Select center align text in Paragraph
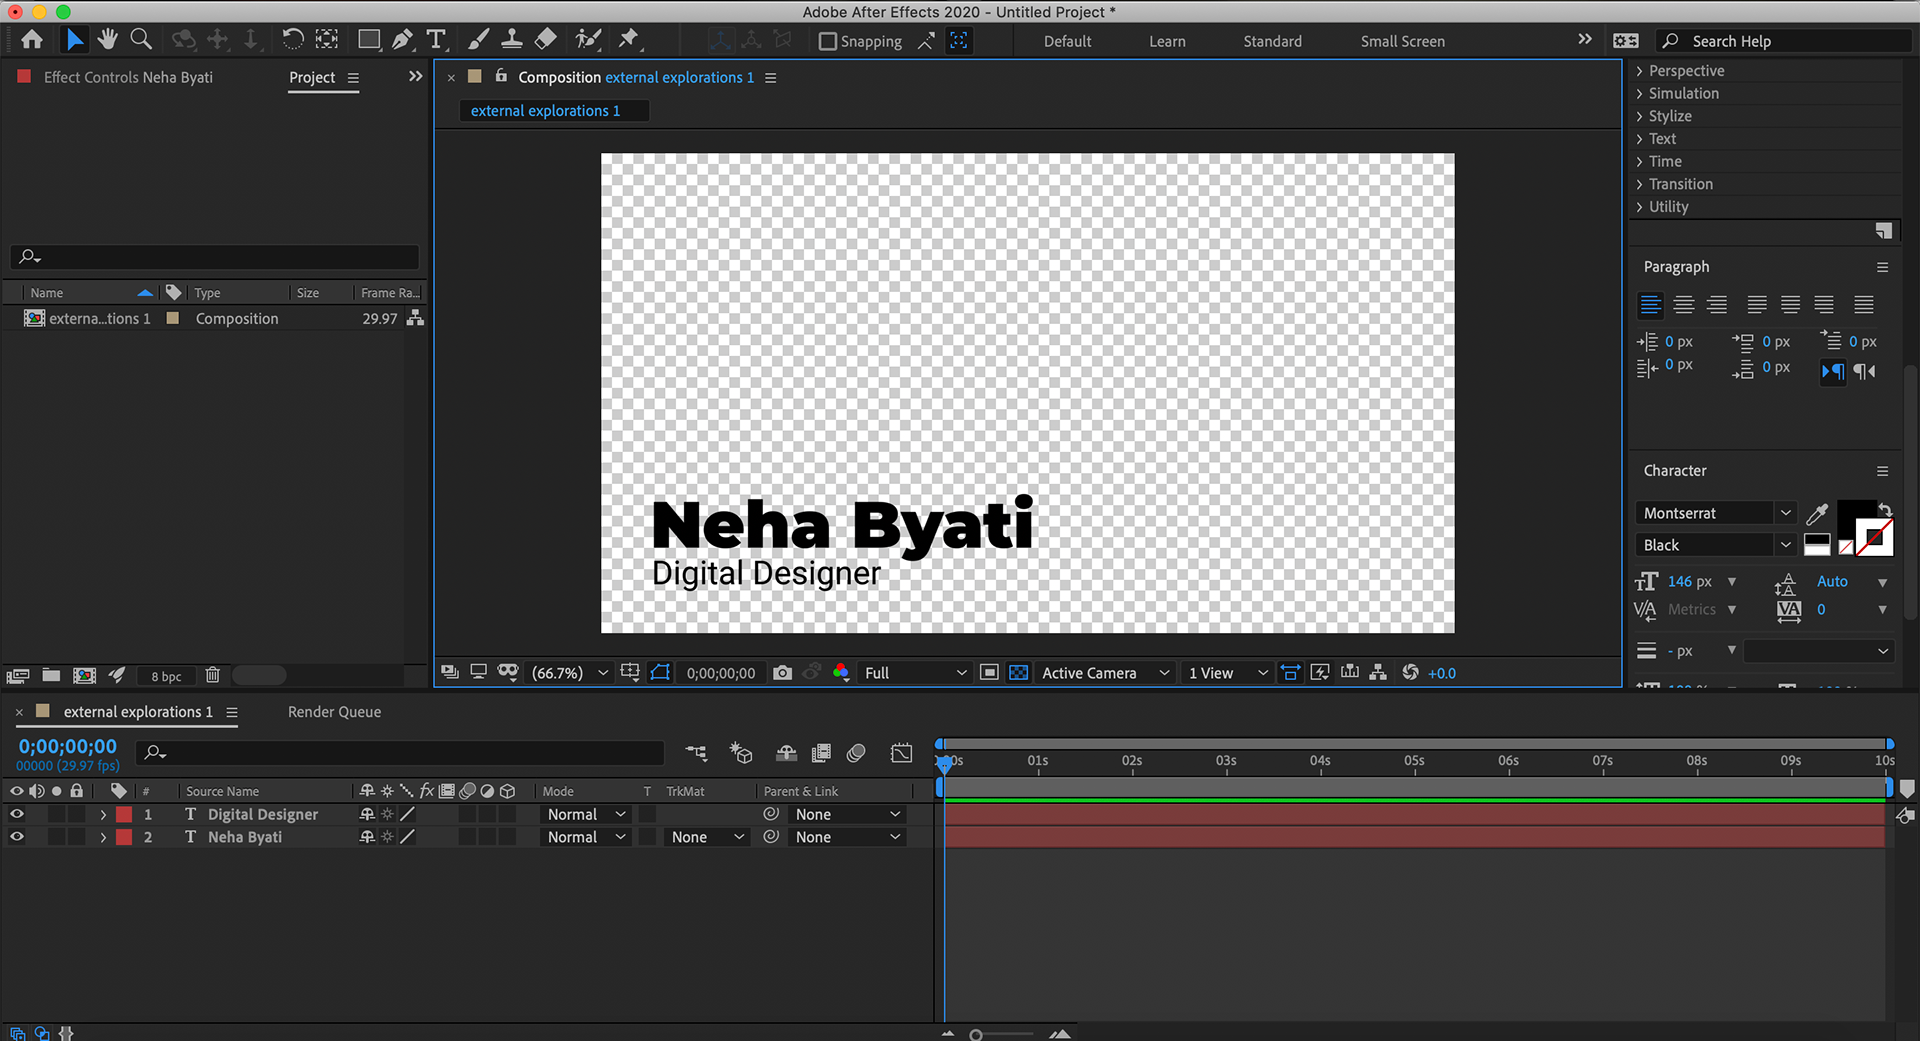Image resolution: width=1920 pixels, height=1041 pixels. point(1684,305)
